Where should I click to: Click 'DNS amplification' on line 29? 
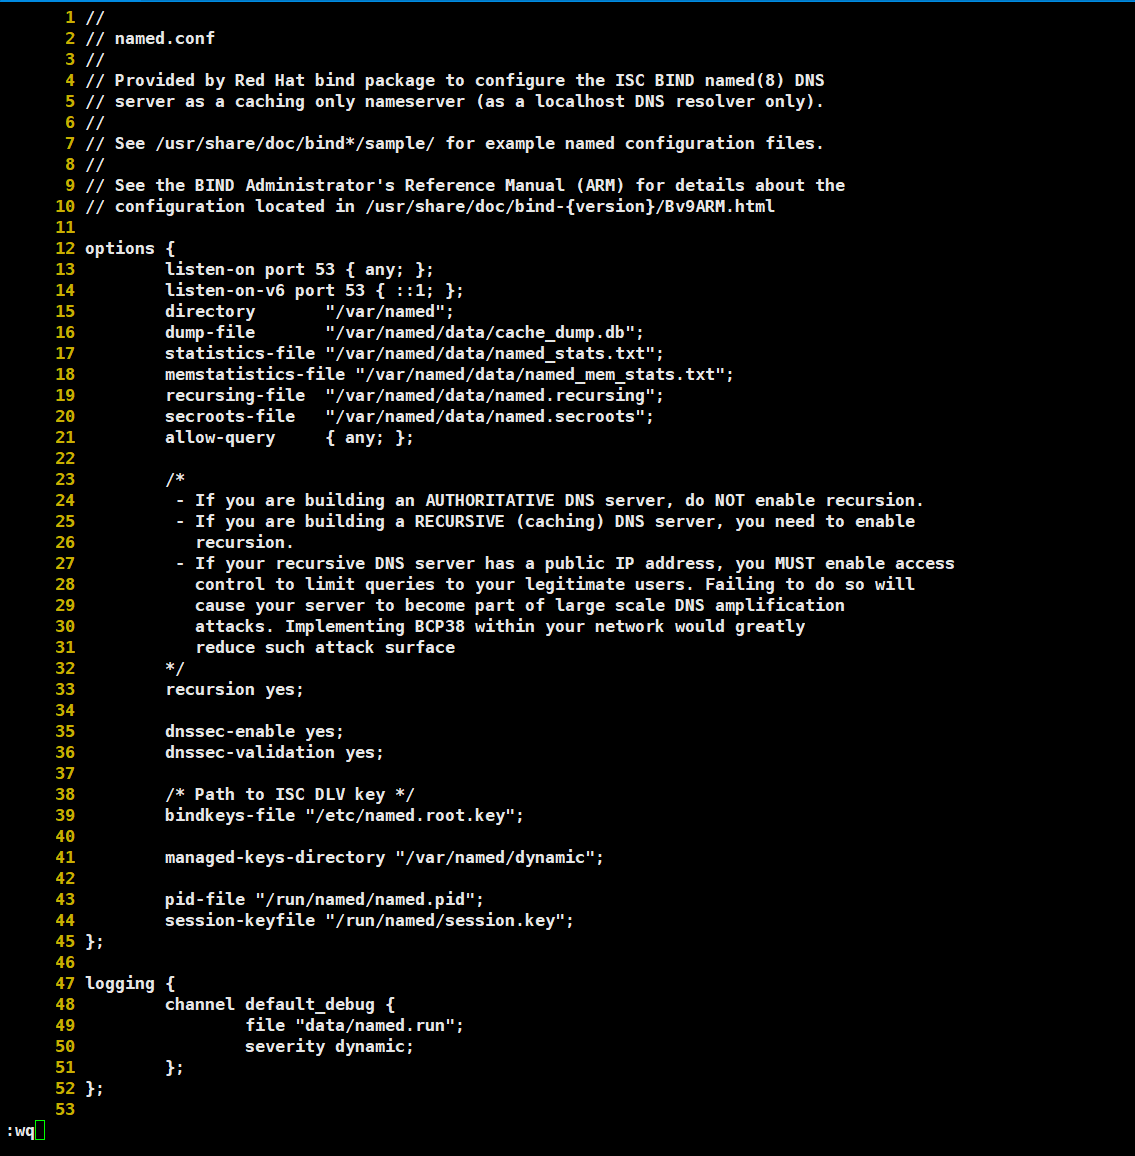click(760, 605)
